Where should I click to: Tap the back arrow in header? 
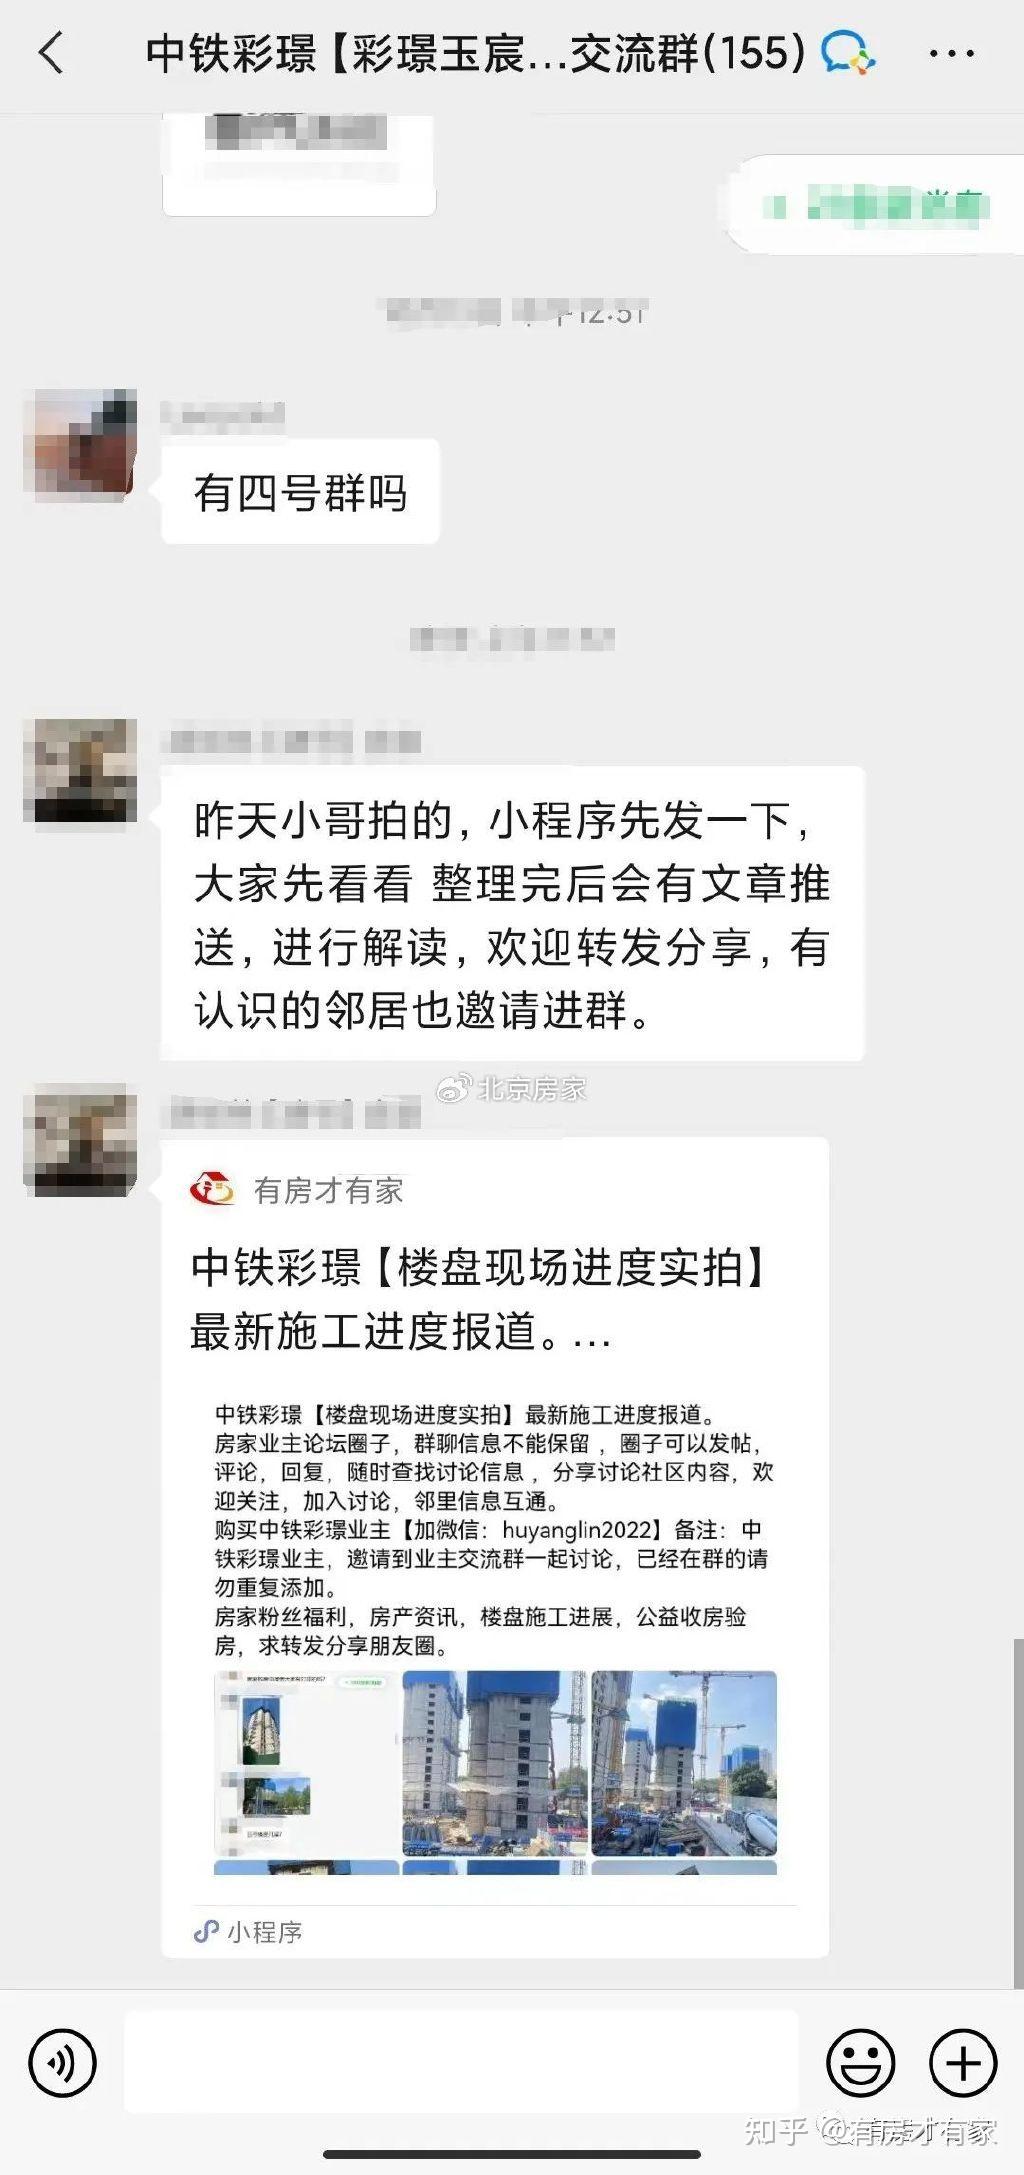tap(51, 53)
